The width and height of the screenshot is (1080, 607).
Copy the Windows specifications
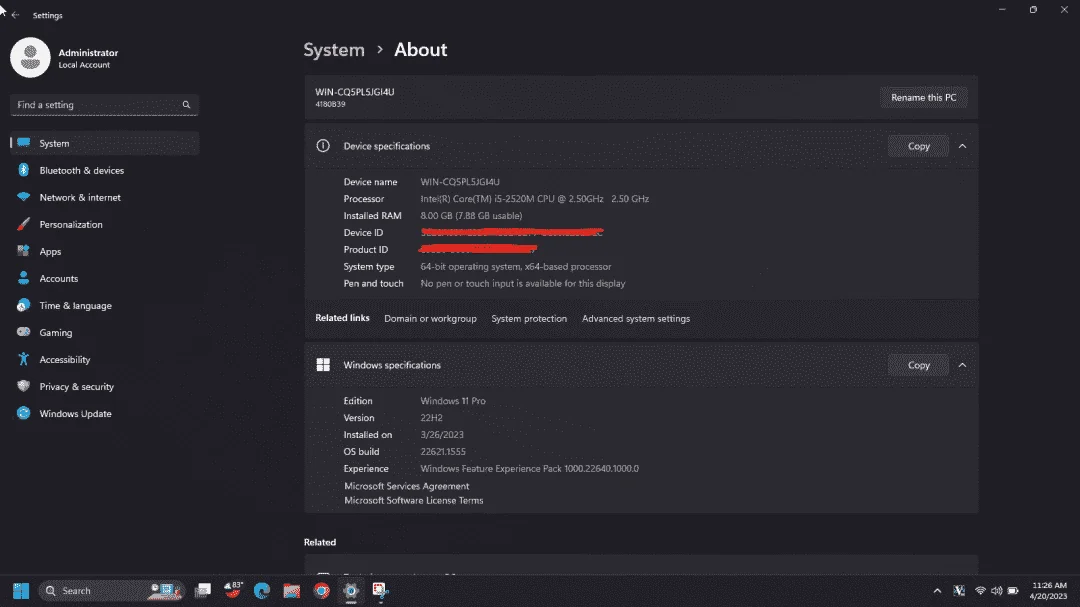(x=918, y=365)
